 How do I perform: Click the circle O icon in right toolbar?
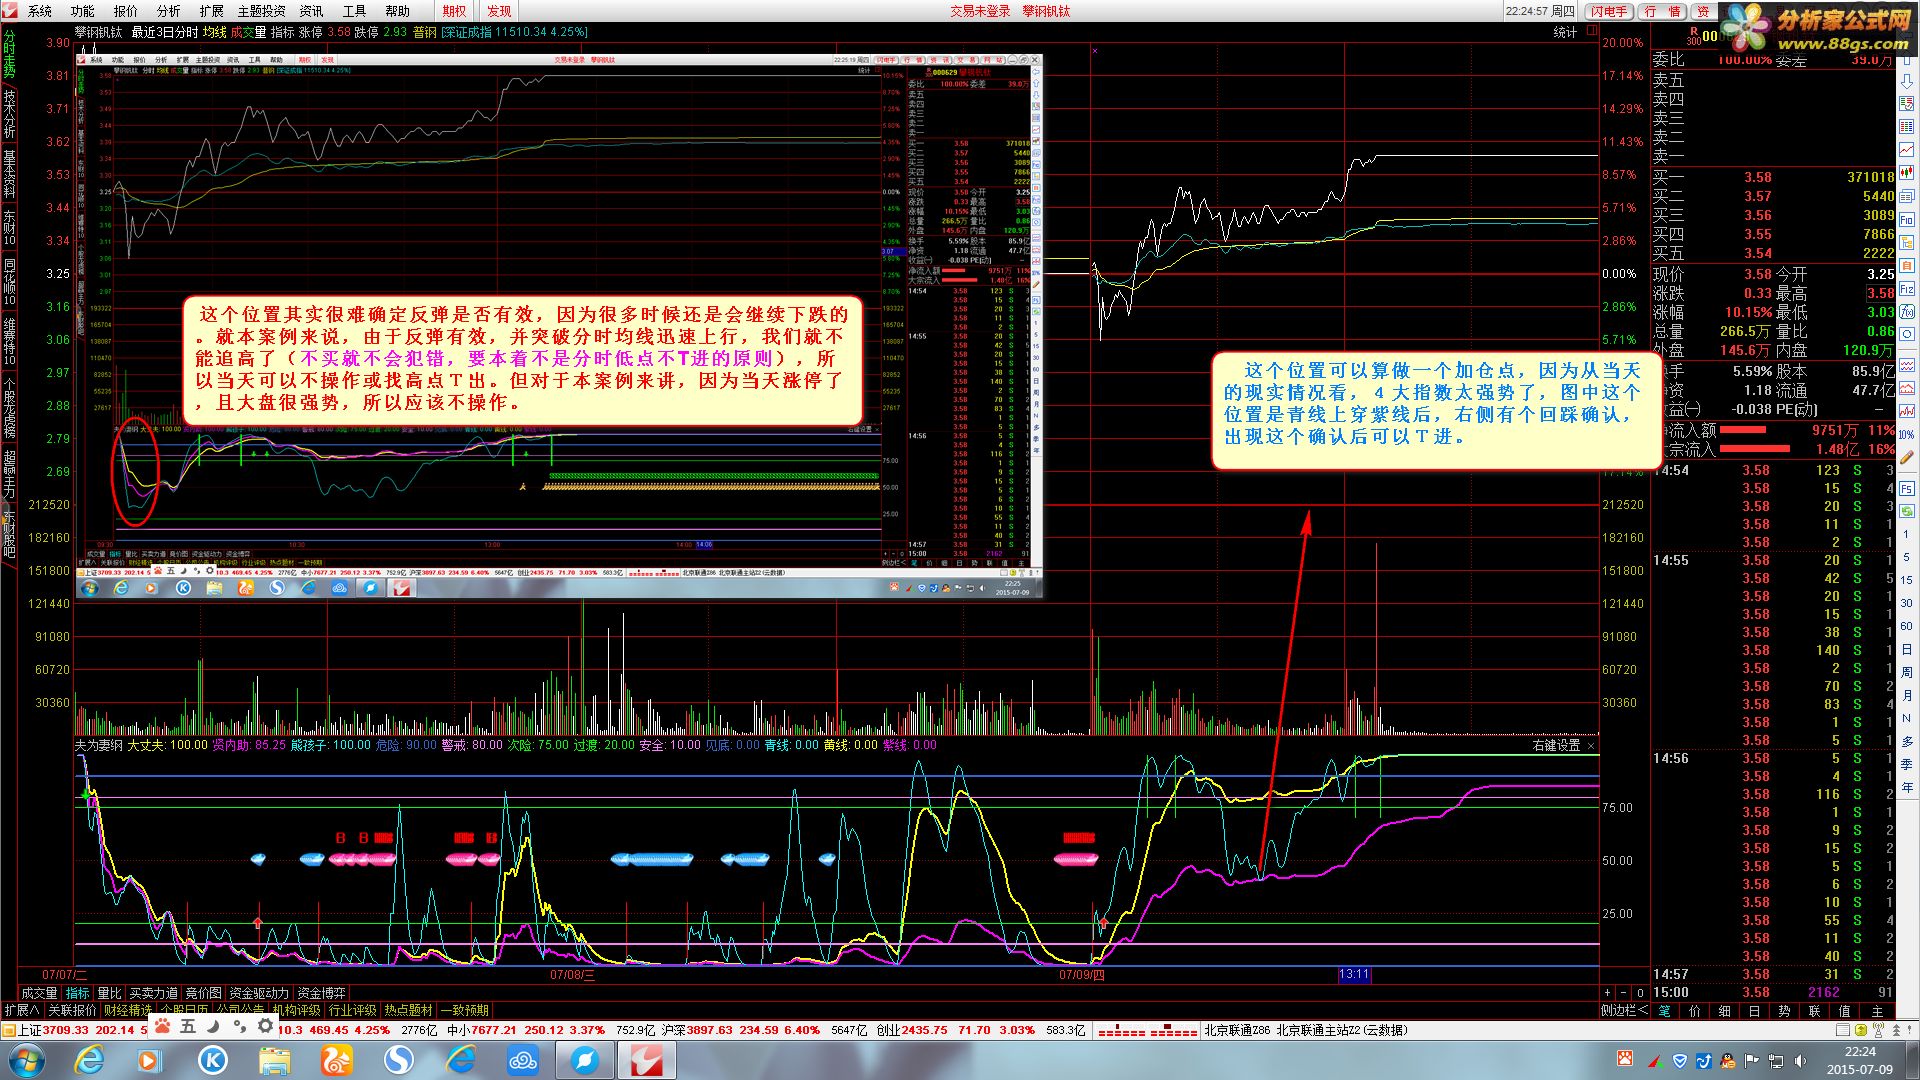click(x=1907, y=334)
